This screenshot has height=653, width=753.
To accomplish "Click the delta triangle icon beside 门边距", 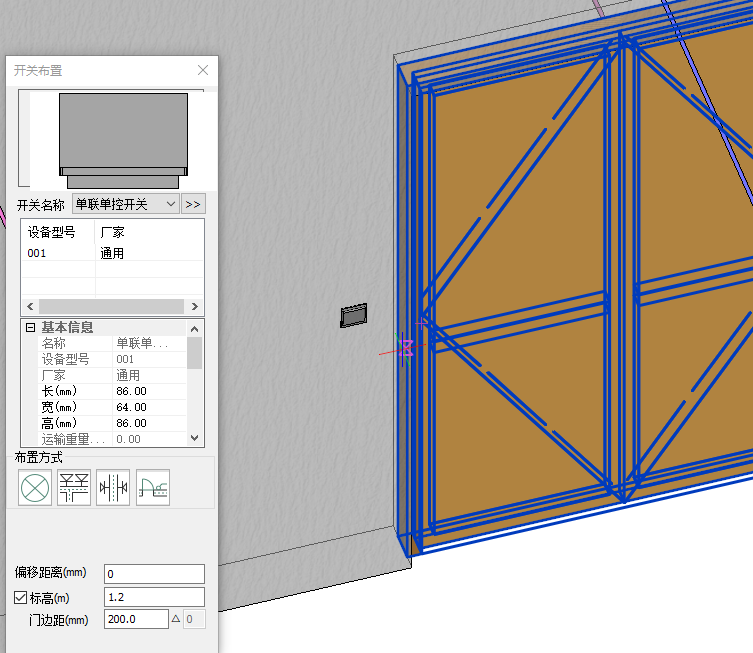I will (x=176, y=619).
